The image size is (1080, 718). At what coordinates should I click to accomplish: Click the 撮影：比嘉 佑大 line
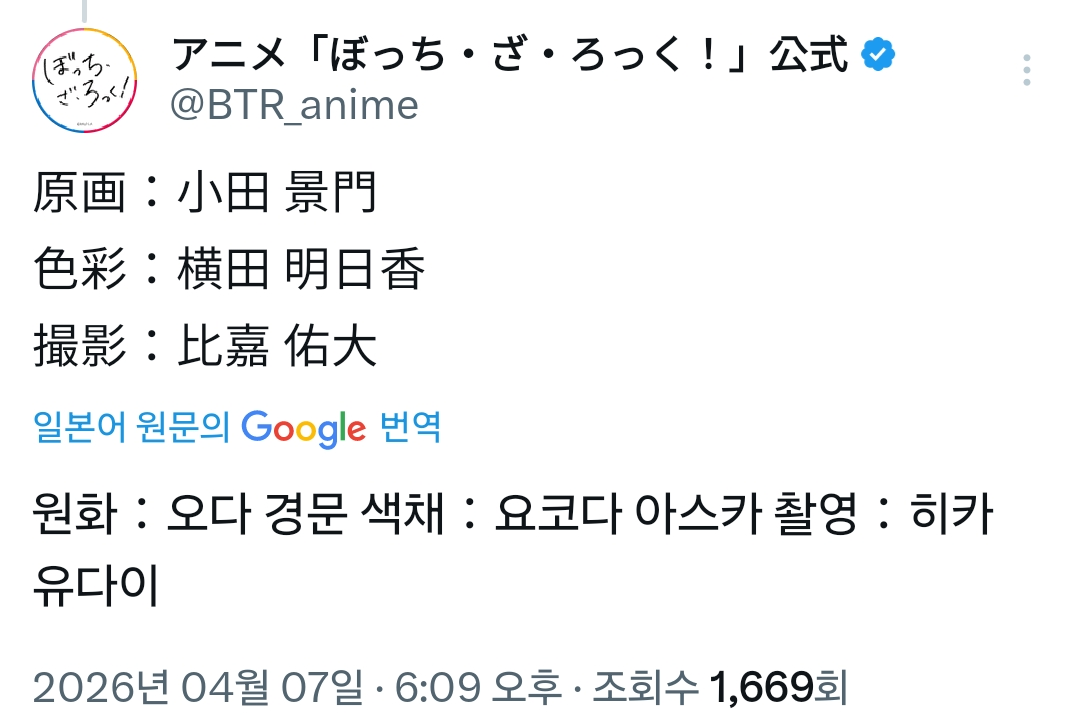click(x=205, y=346)
